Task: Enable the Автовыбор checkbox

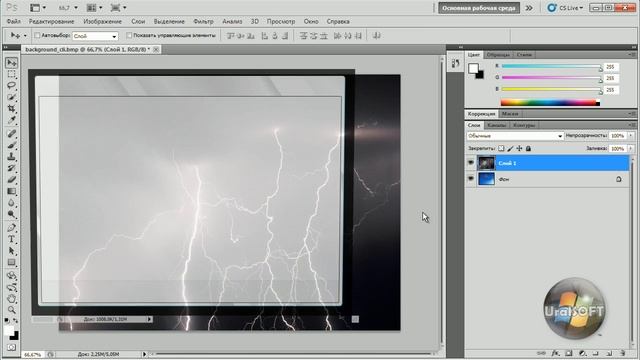Action: (x=37, y=36)
